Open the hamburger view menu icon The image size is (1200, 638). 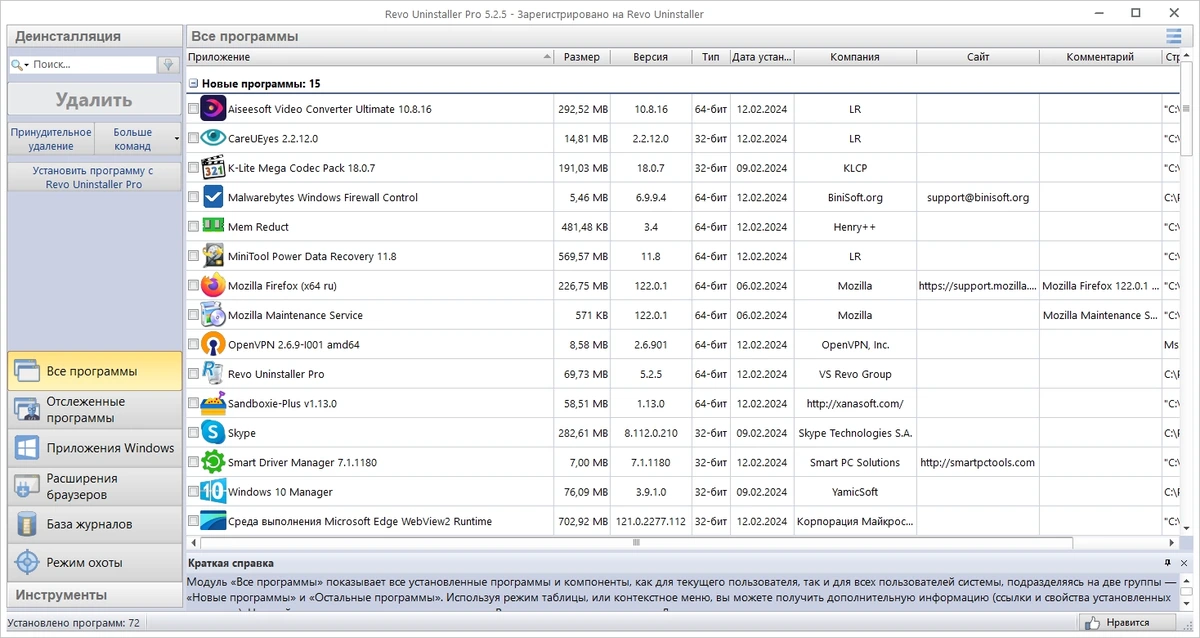point(1173,36)
